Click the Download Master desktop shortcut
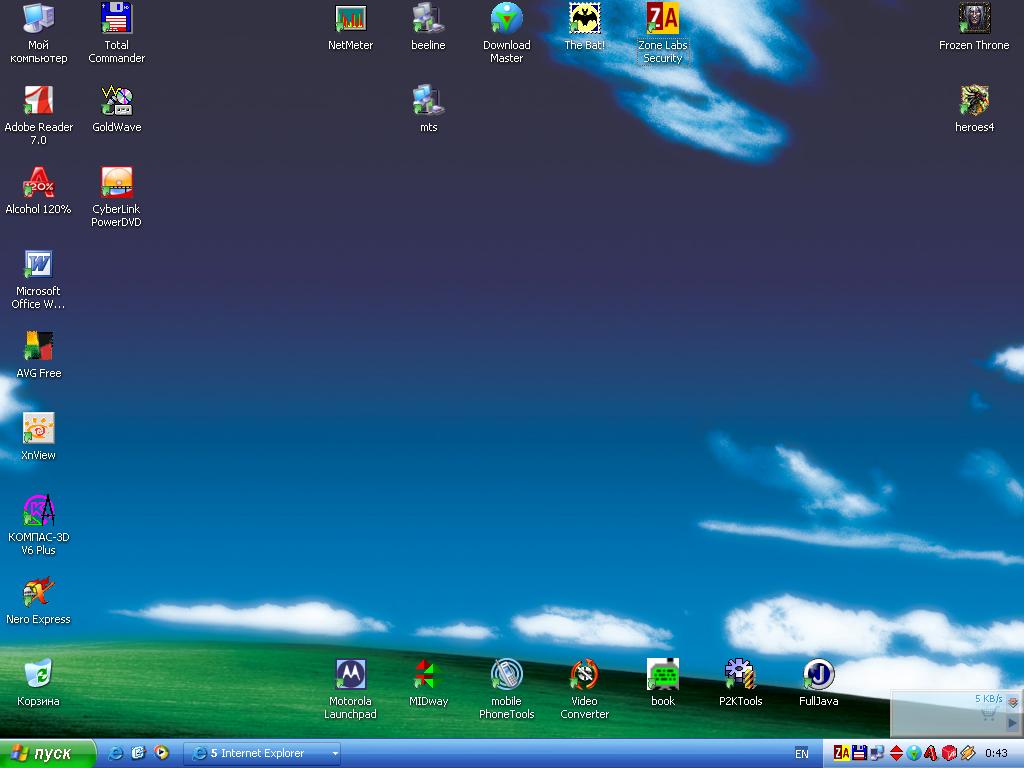The width and height of the screenshot is (1024, 768). pos(506,34)
